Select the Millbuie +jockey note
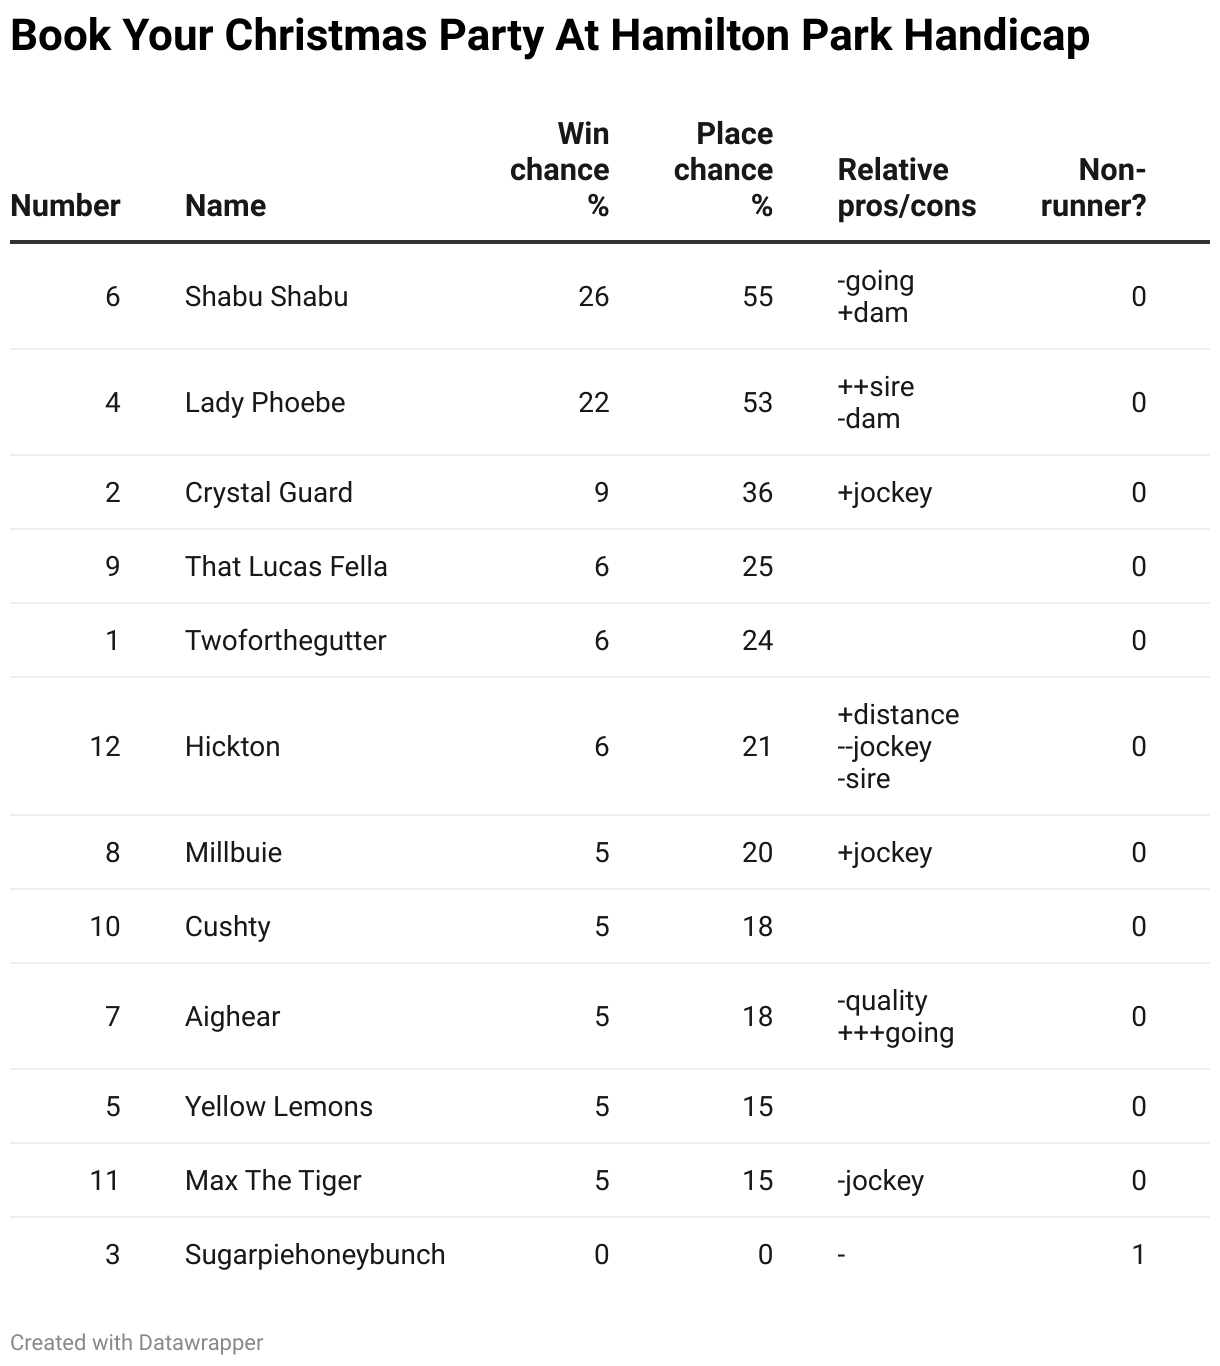This screenshot has width=1220, height=1366. click(x=884, y=853)
